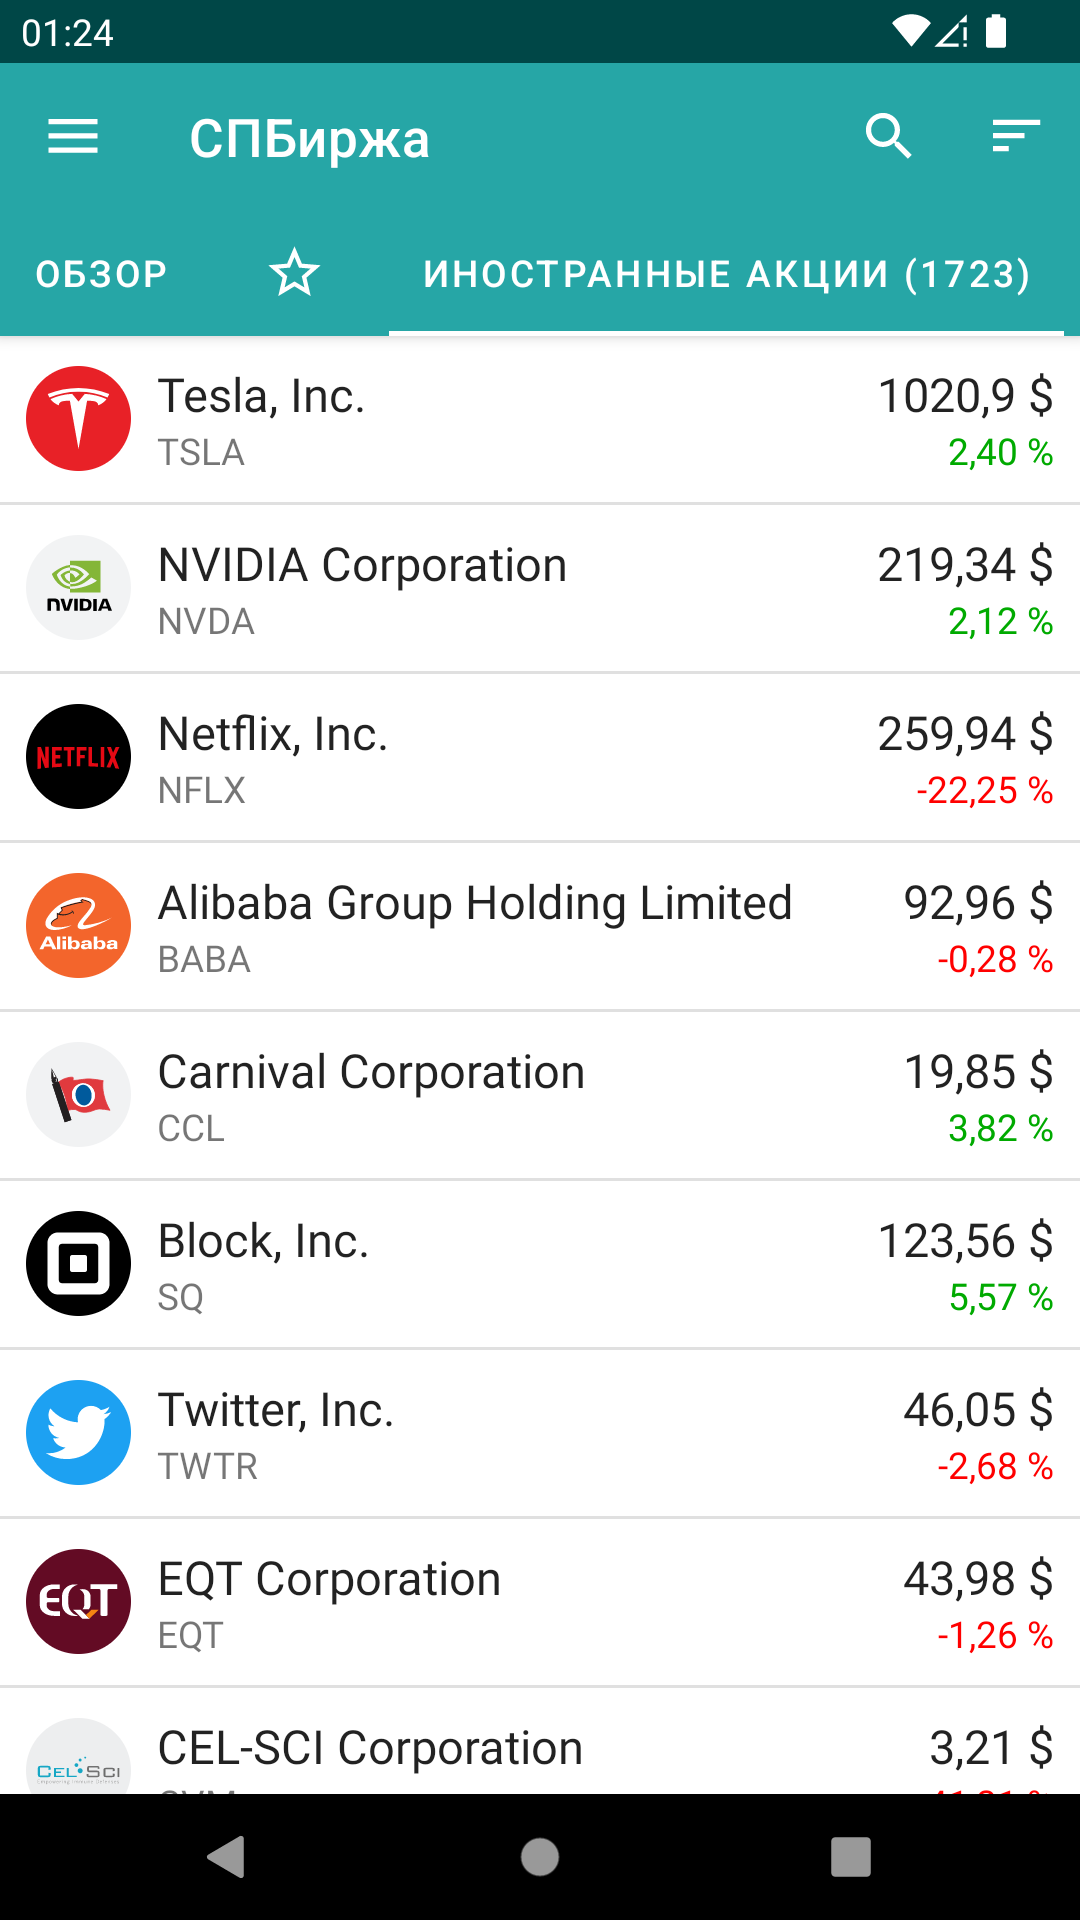This screenshot has height=1920, width=1080.
Task: Tap the NVIDIA logo icon
Action: coord(78,588)
